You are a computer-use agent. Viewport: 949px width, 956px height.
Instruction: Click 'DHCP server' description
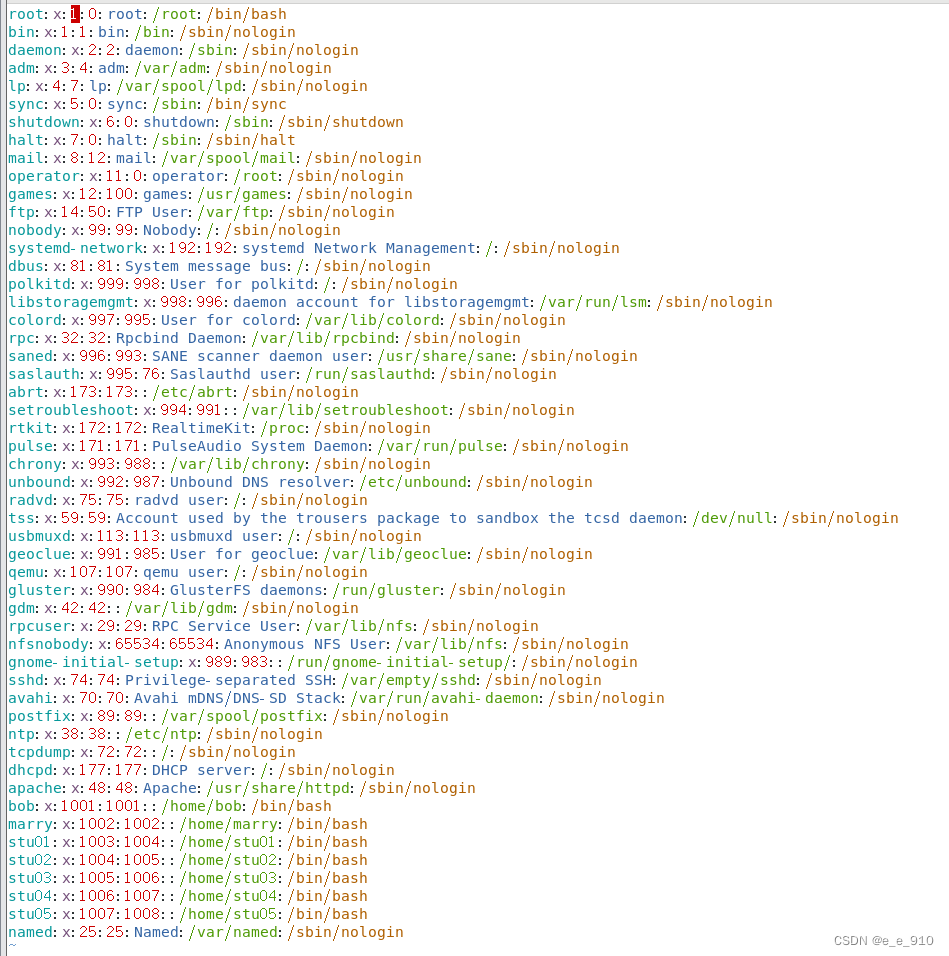tap(202, 769)
